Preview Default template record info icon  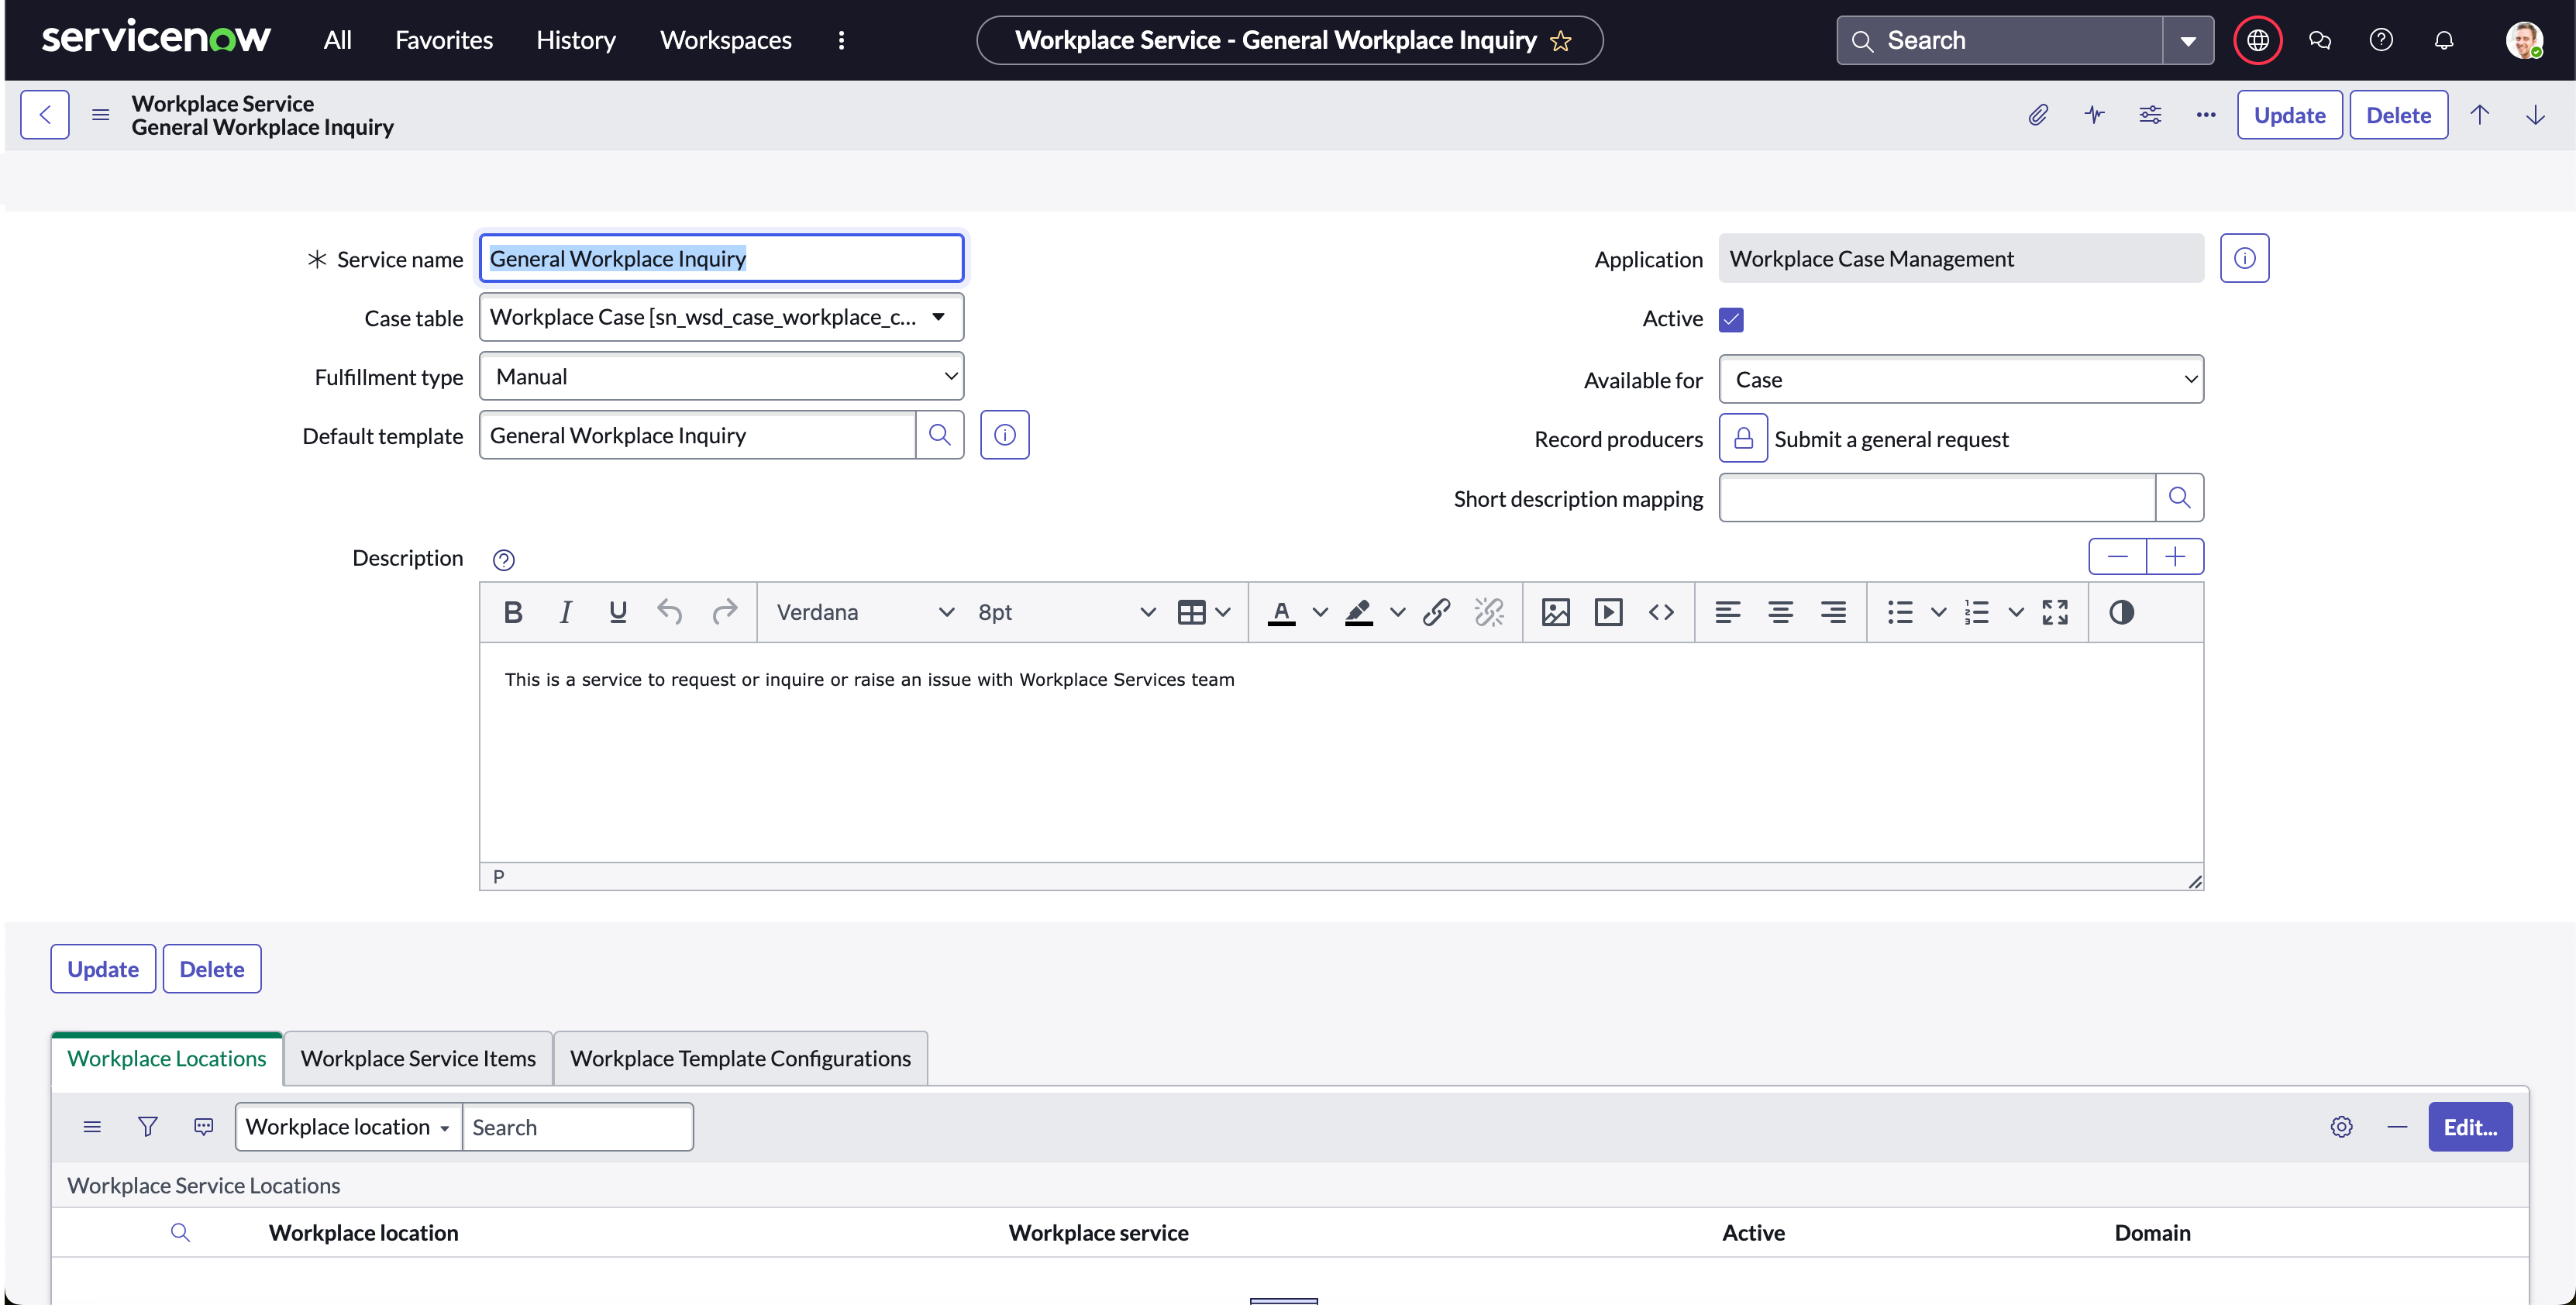(x=1005, y=435)
